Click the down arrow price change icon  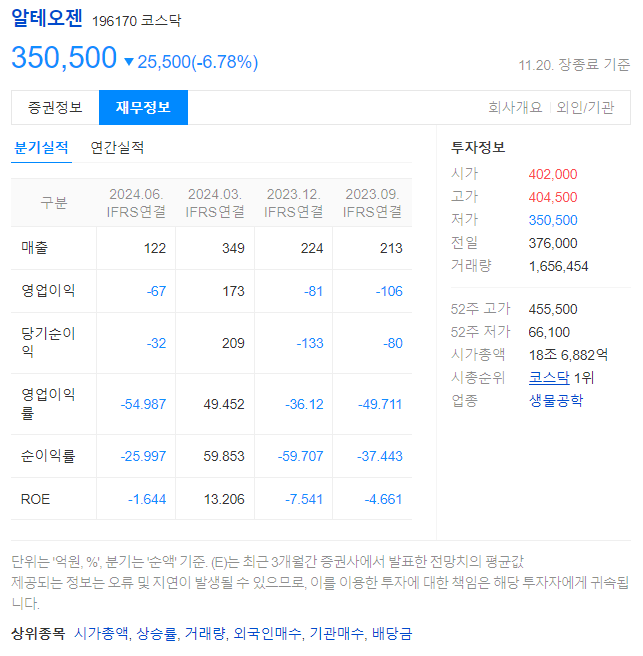click(x=129, y=62)
